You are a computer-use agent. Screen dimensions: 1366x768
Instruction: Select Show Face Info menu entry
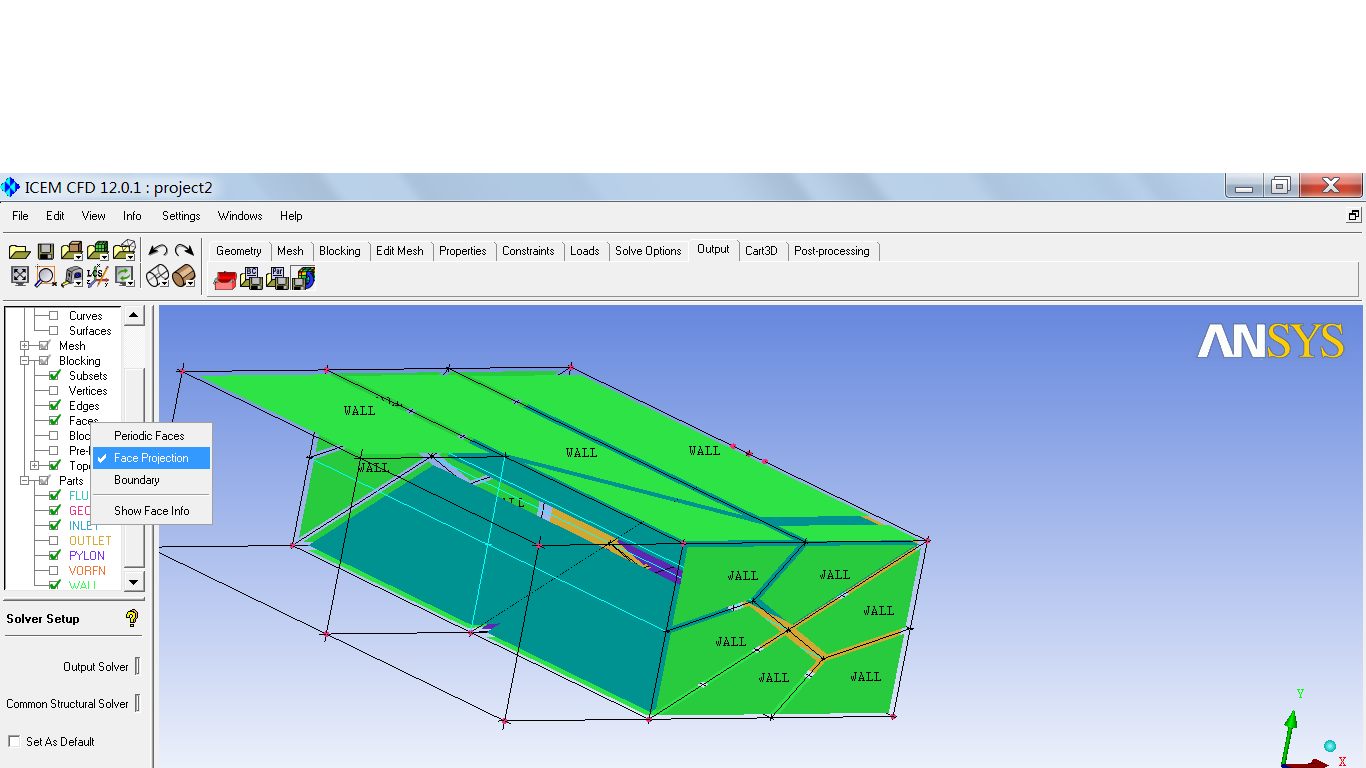[x=151, y=511]
